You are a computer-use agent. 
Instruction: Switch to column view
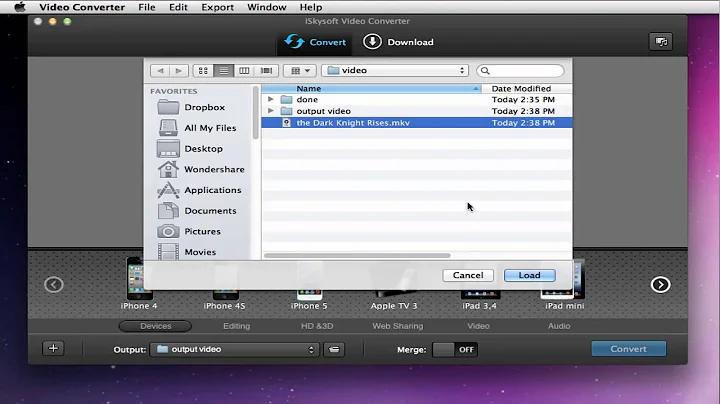[x=244, y=71]
